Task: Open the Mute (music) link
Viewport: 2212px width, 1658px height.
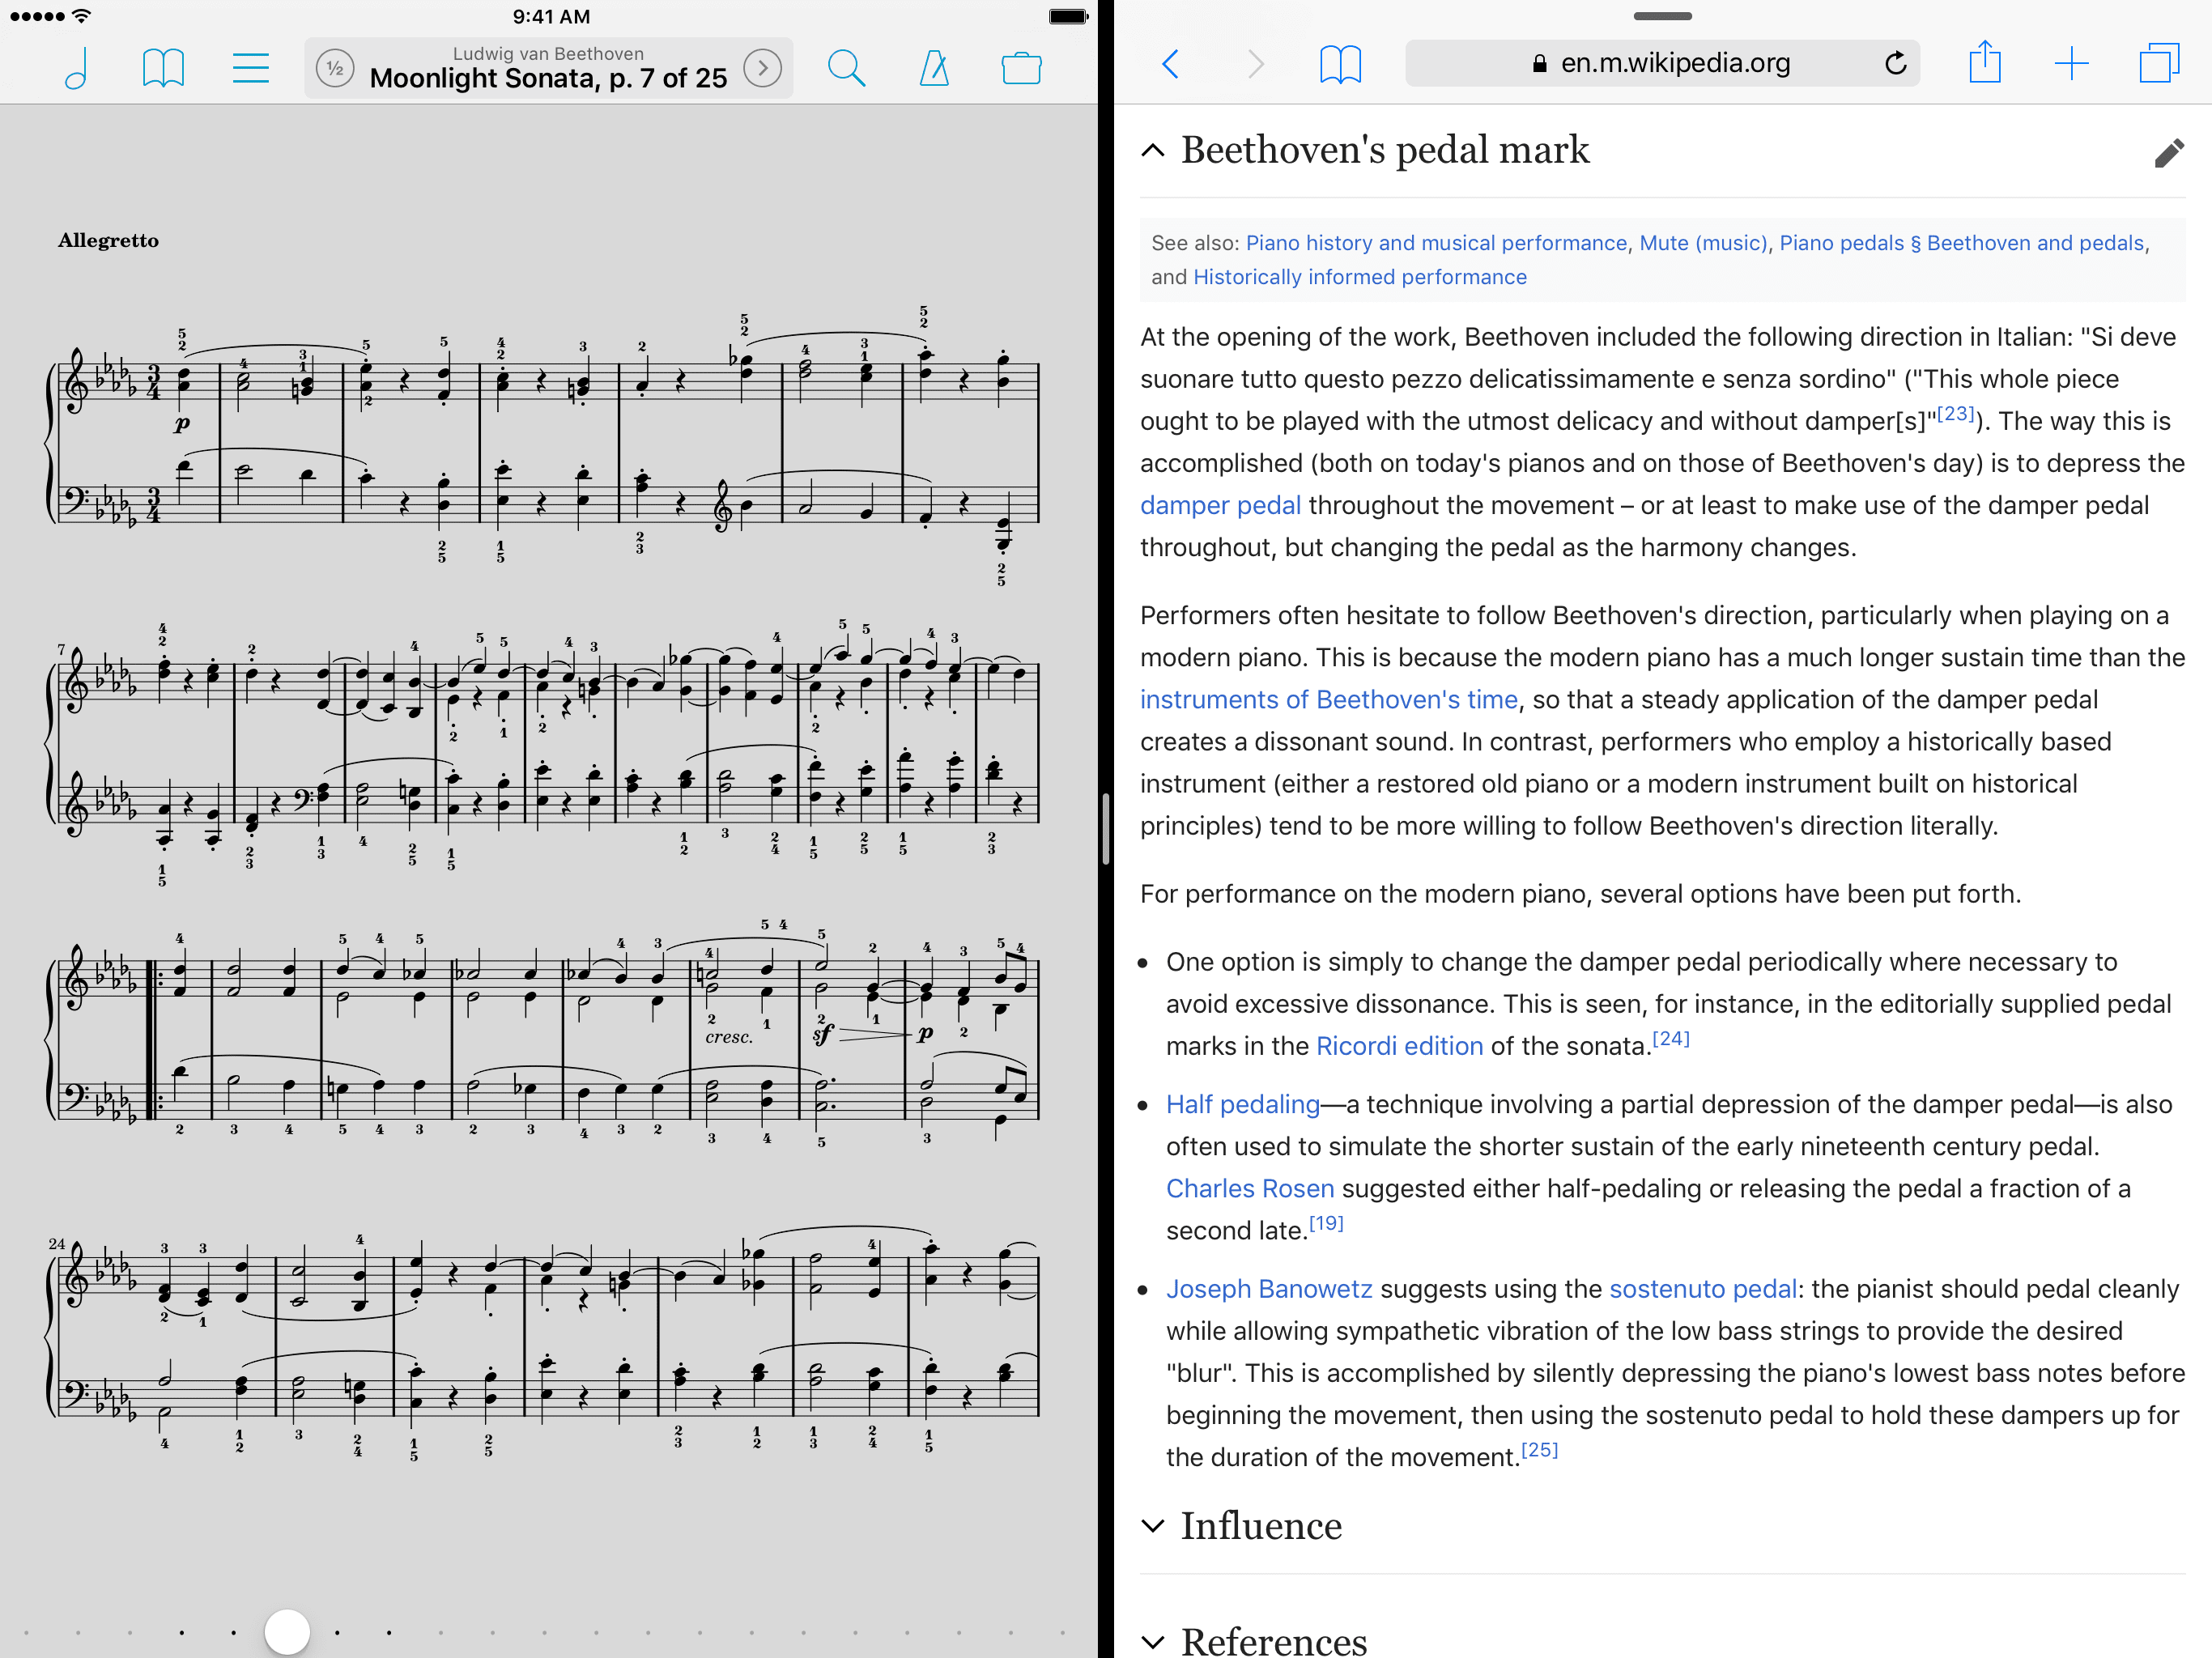Action: coord(1703,243)
